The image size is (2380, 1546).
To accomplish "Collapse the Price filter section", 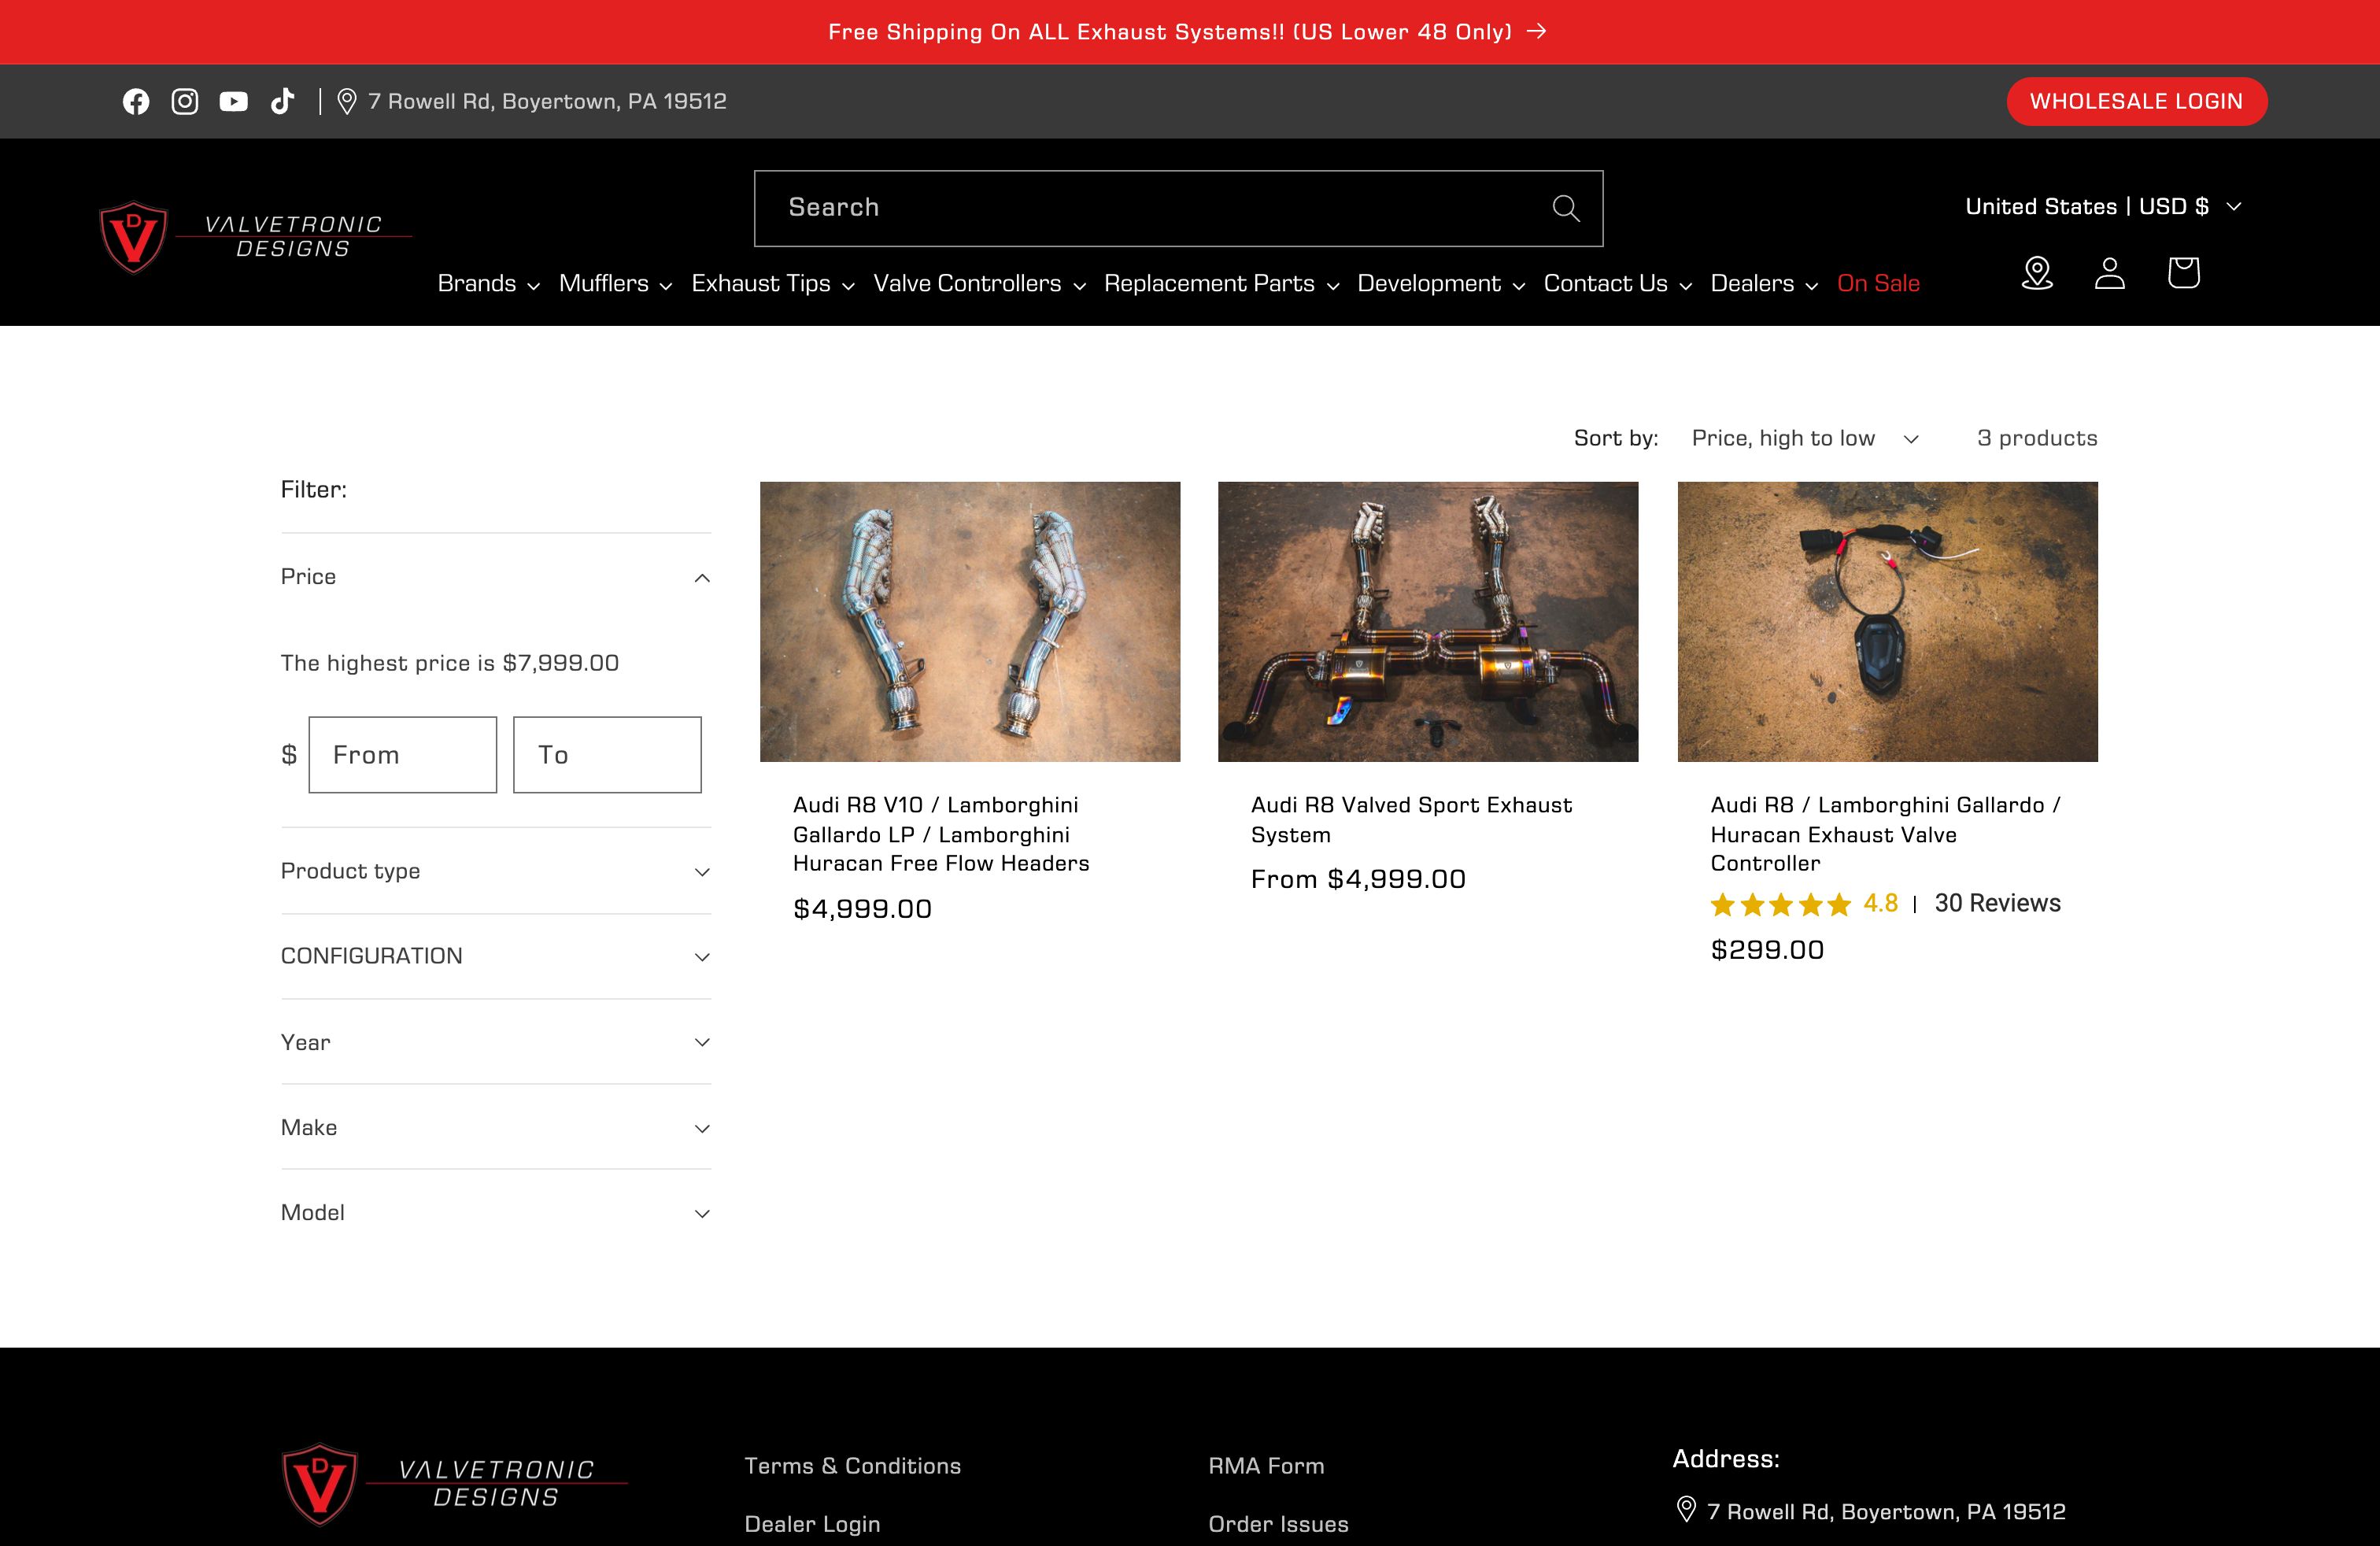I will 495,577.
